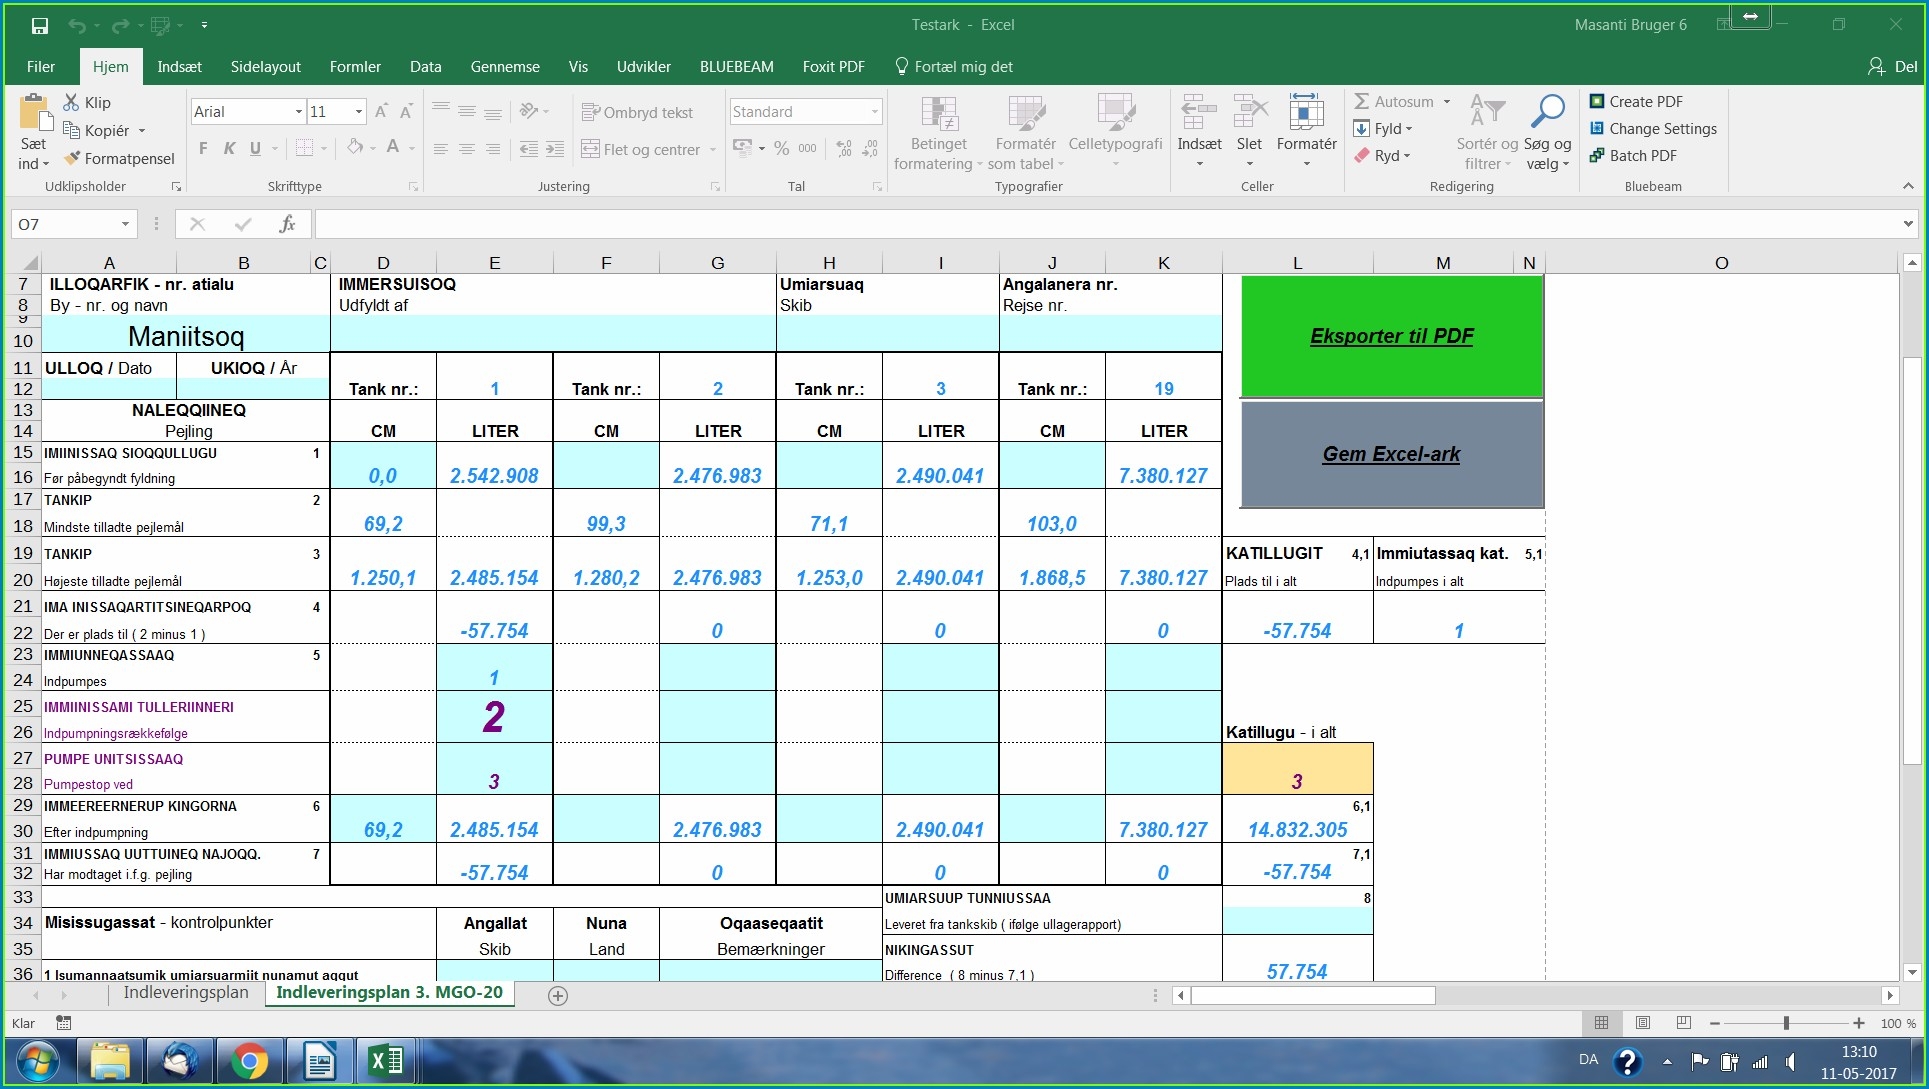Click the Save icon in the quick access toolbar
This screenshot has height=1089, width=1929.
39,25
